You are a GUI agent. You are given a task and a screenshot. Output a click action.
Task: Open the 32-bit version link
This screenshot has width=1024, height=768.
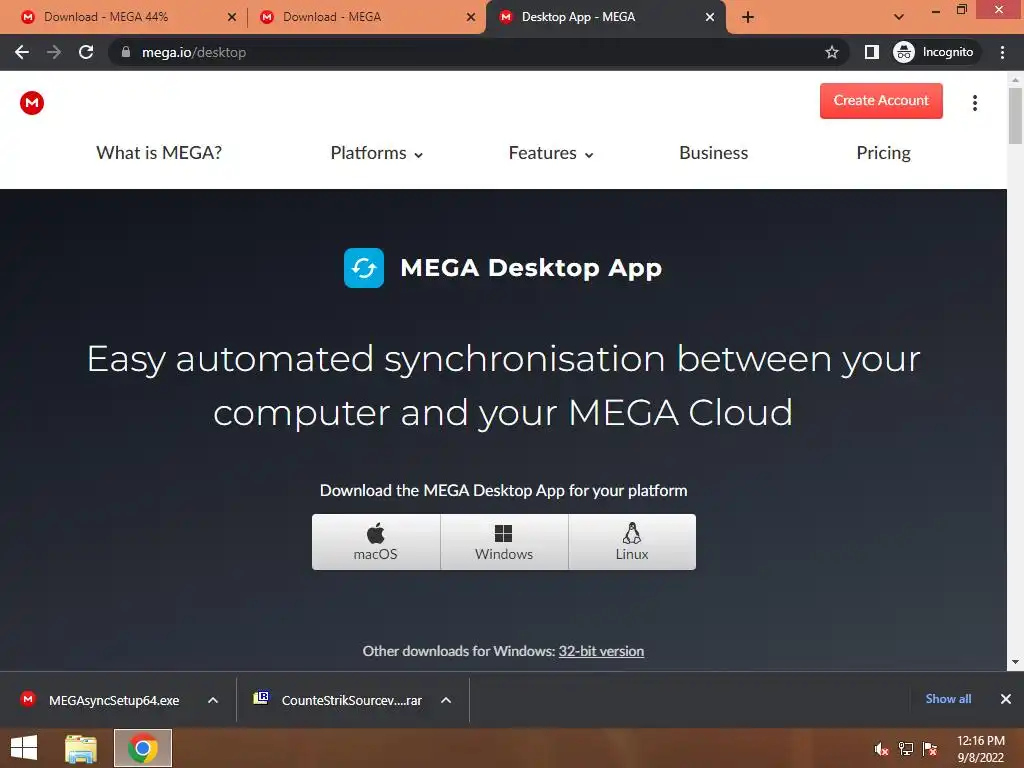click(x=601, y=651)
